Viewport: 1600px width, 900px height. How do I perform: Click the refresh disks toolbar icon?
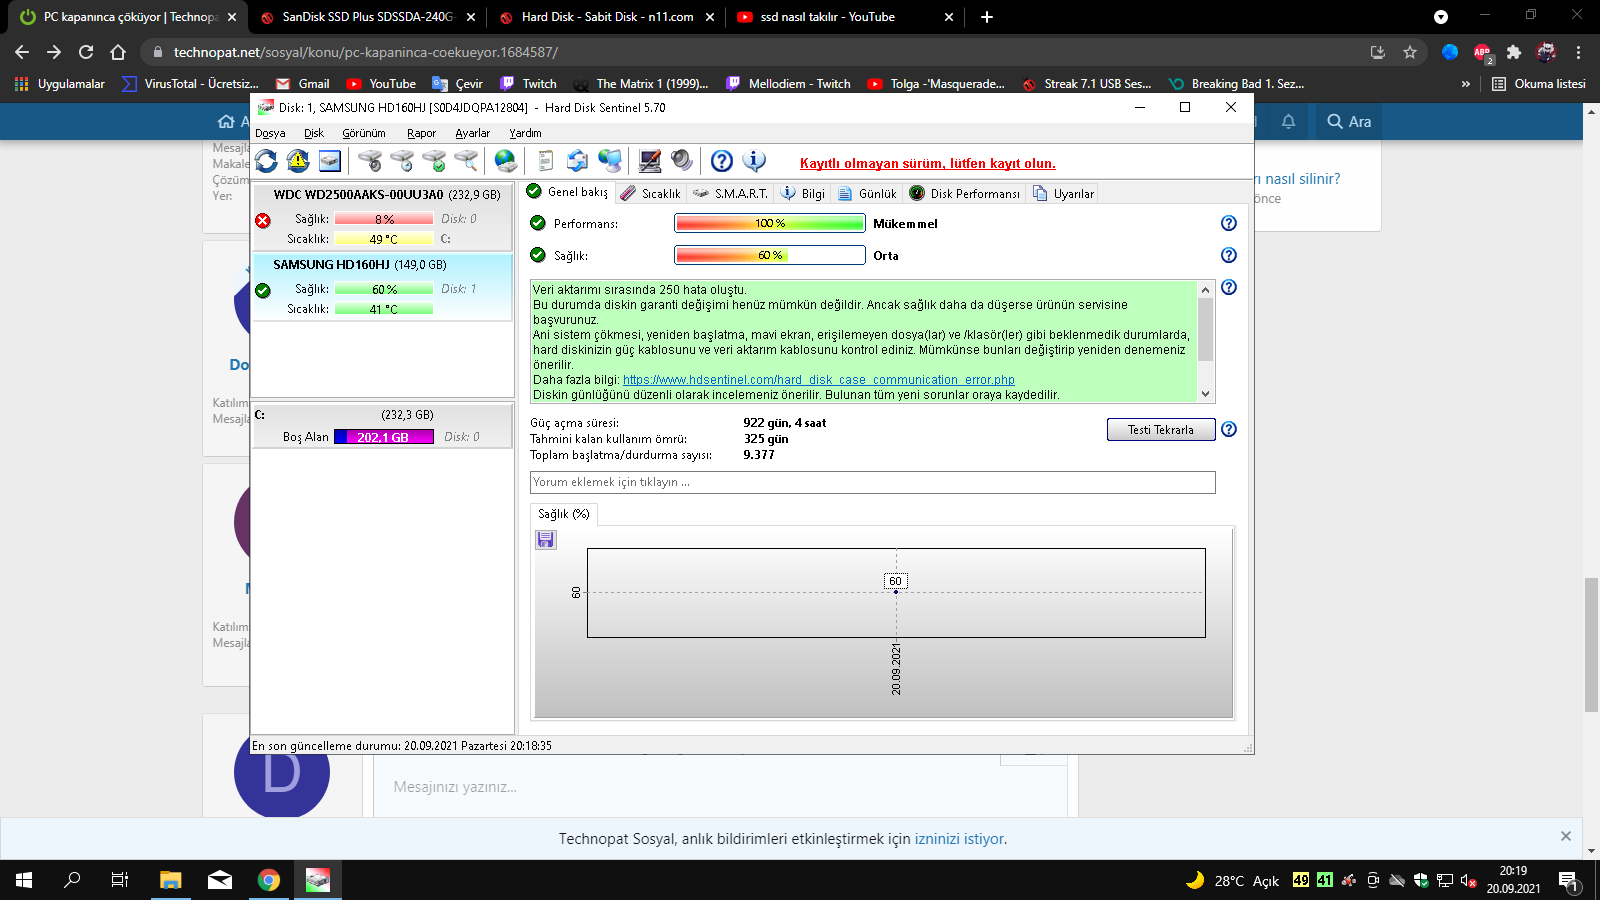click(x=266, y=161)
